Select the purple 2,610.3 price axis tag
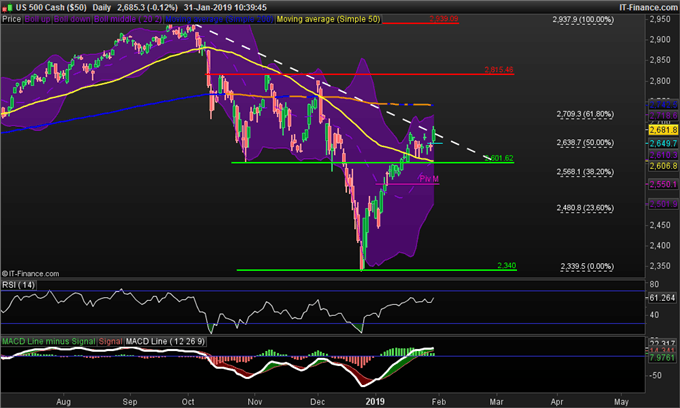Viewport: 680px width, 408px height. pyautogui.click(x=663, y=155)
